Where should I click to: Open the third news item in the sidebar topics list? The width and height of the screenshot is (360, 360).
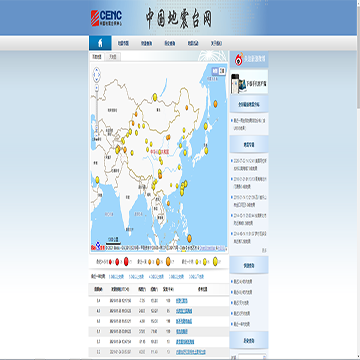[x=249, y=201]
